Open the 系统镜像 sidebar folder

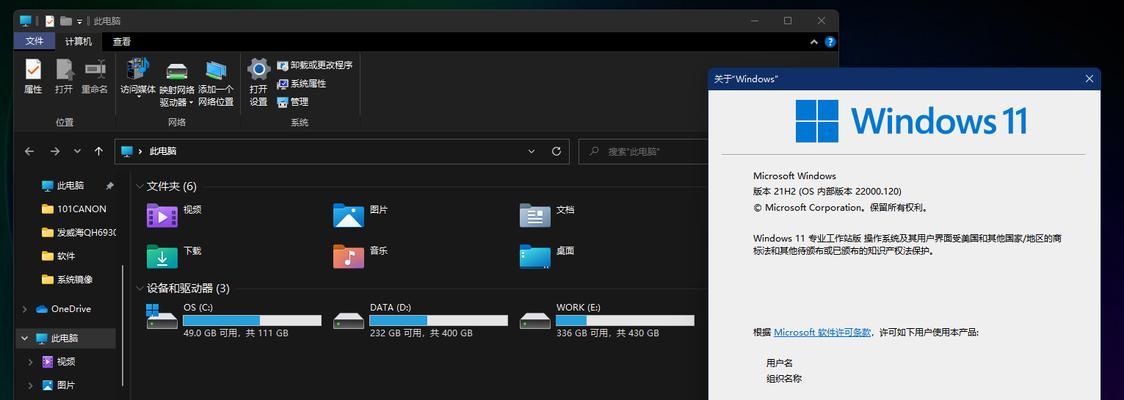[x=67, y=280]
